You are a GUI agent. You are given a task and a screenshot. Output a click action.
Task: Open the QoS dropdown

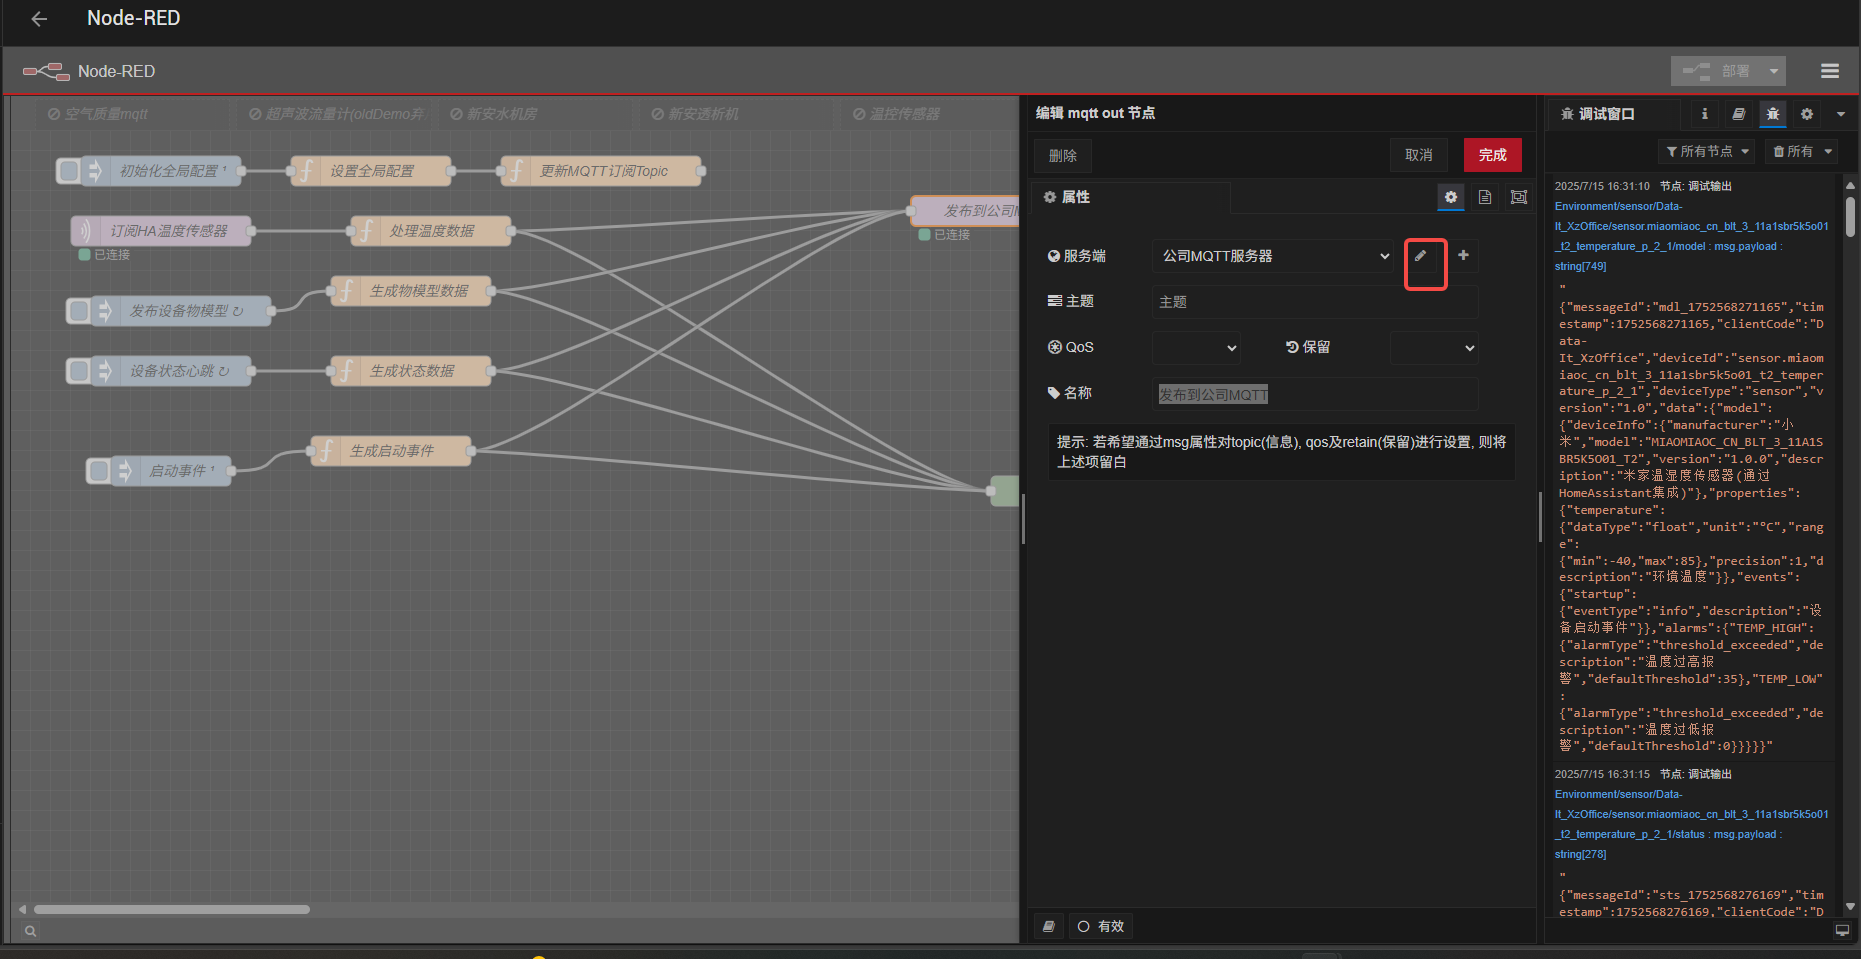point(1196,347)
